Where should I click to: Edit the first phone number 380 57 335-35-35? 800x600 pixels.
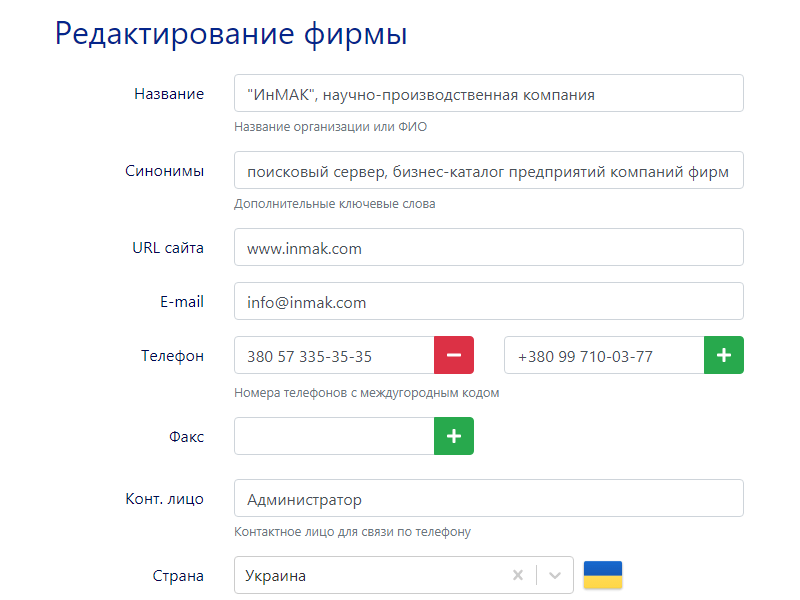pos(334,355)
